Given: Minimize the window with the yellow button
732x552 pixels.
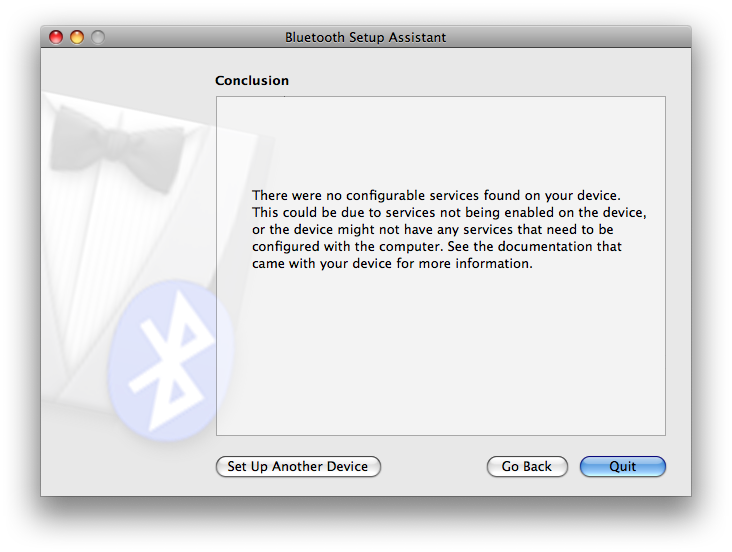Looking at the screenshot, I should [x=77, y=37].
